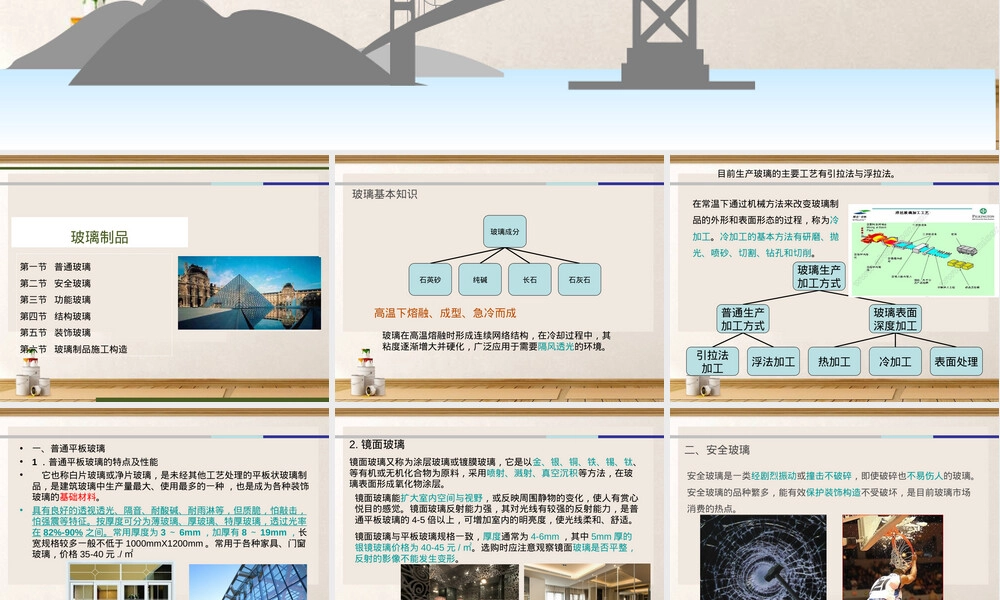Select the 玻璃基本知识 heading
Viewport: 1000px width, 600px height.
[x=385, y=194]
